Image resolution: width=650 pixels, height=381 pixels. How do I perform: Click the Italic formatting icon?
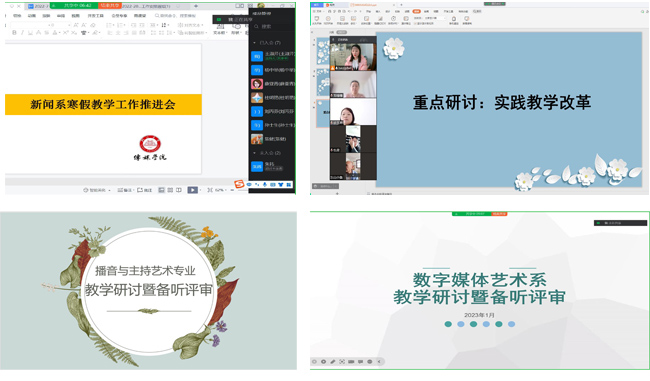point(22,32)
